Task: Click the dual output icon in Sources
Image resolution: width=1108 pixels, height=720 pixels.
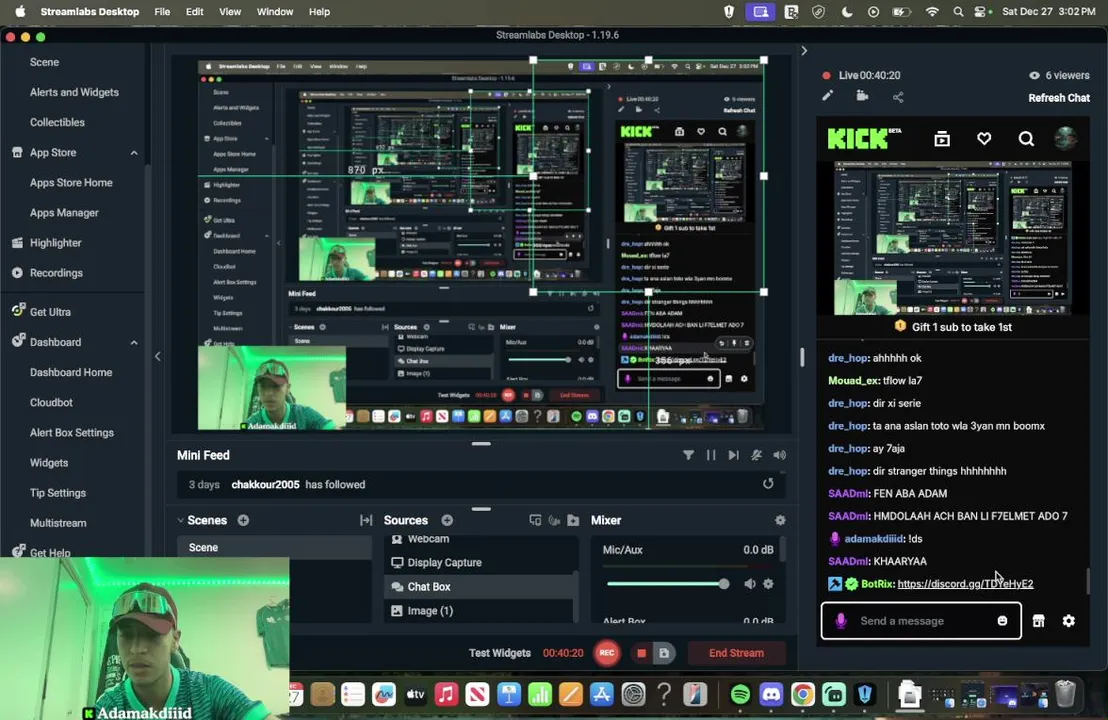Action: [535, 520]
